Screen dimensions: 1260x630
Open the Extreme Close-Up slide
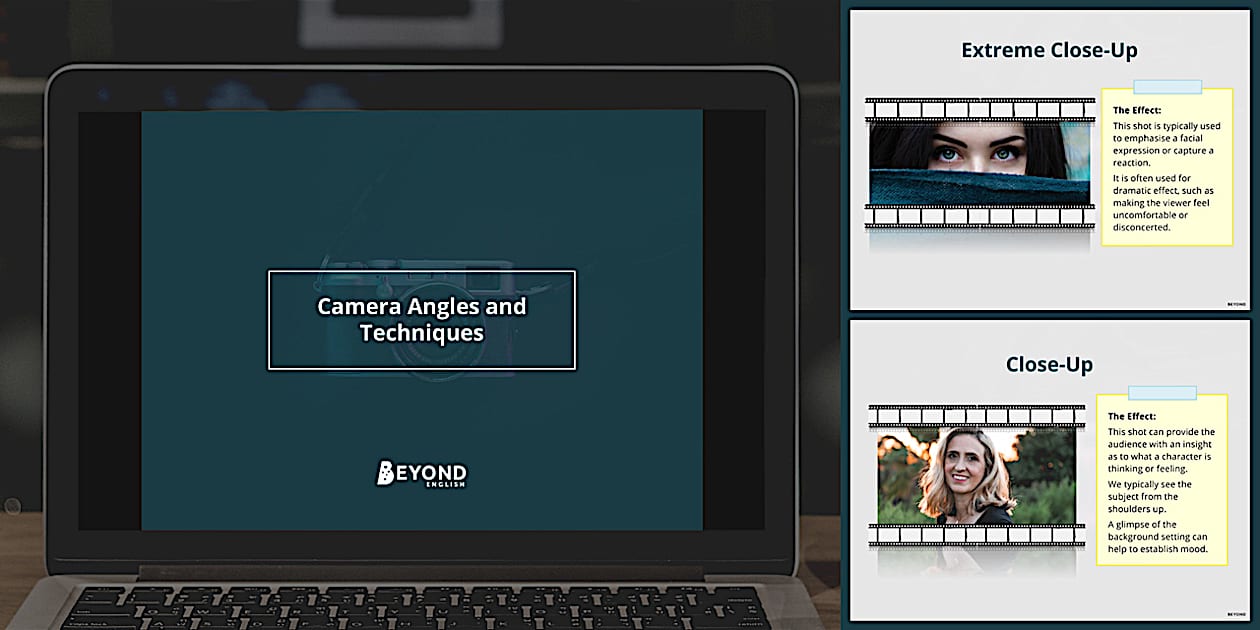[x=1049, y=155]
